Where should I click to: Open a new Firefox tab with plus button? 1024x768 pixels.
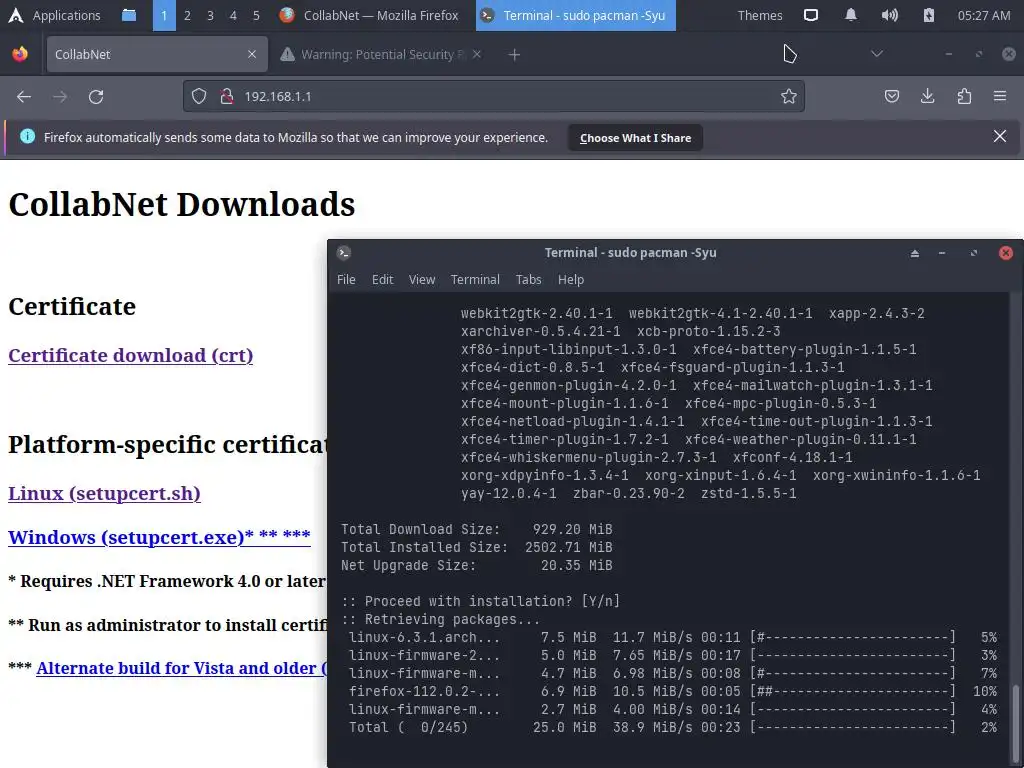[515, 55]
